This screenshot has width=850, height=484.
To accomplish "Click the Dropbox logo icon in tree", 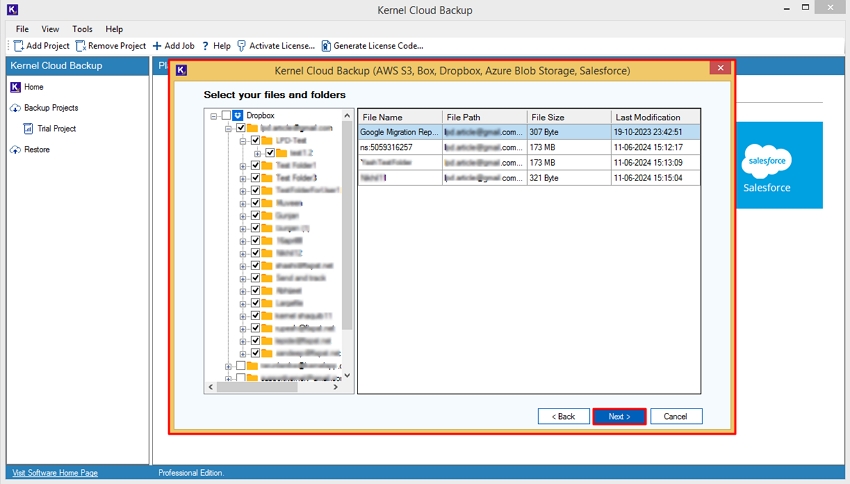I will (237, 115).
